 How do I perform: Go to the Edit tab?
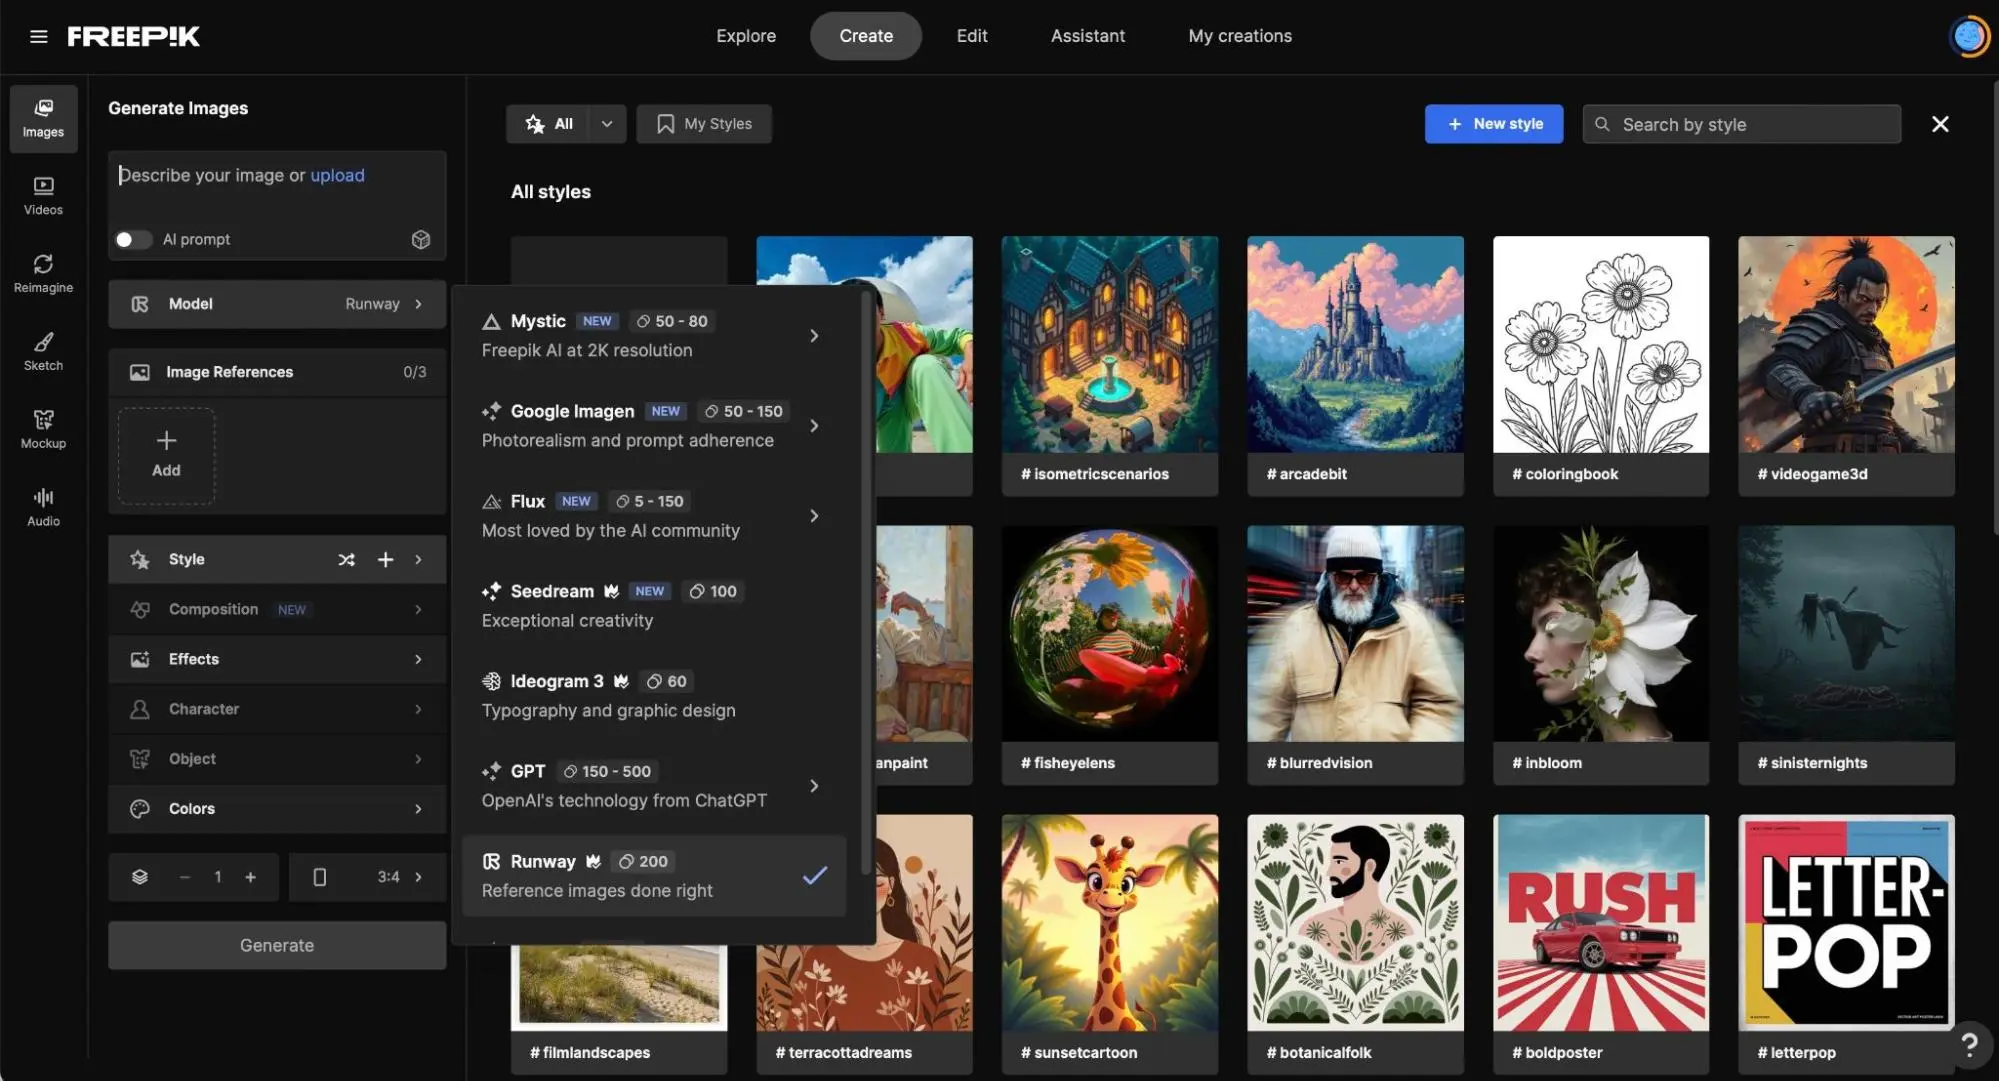[972, 36]
